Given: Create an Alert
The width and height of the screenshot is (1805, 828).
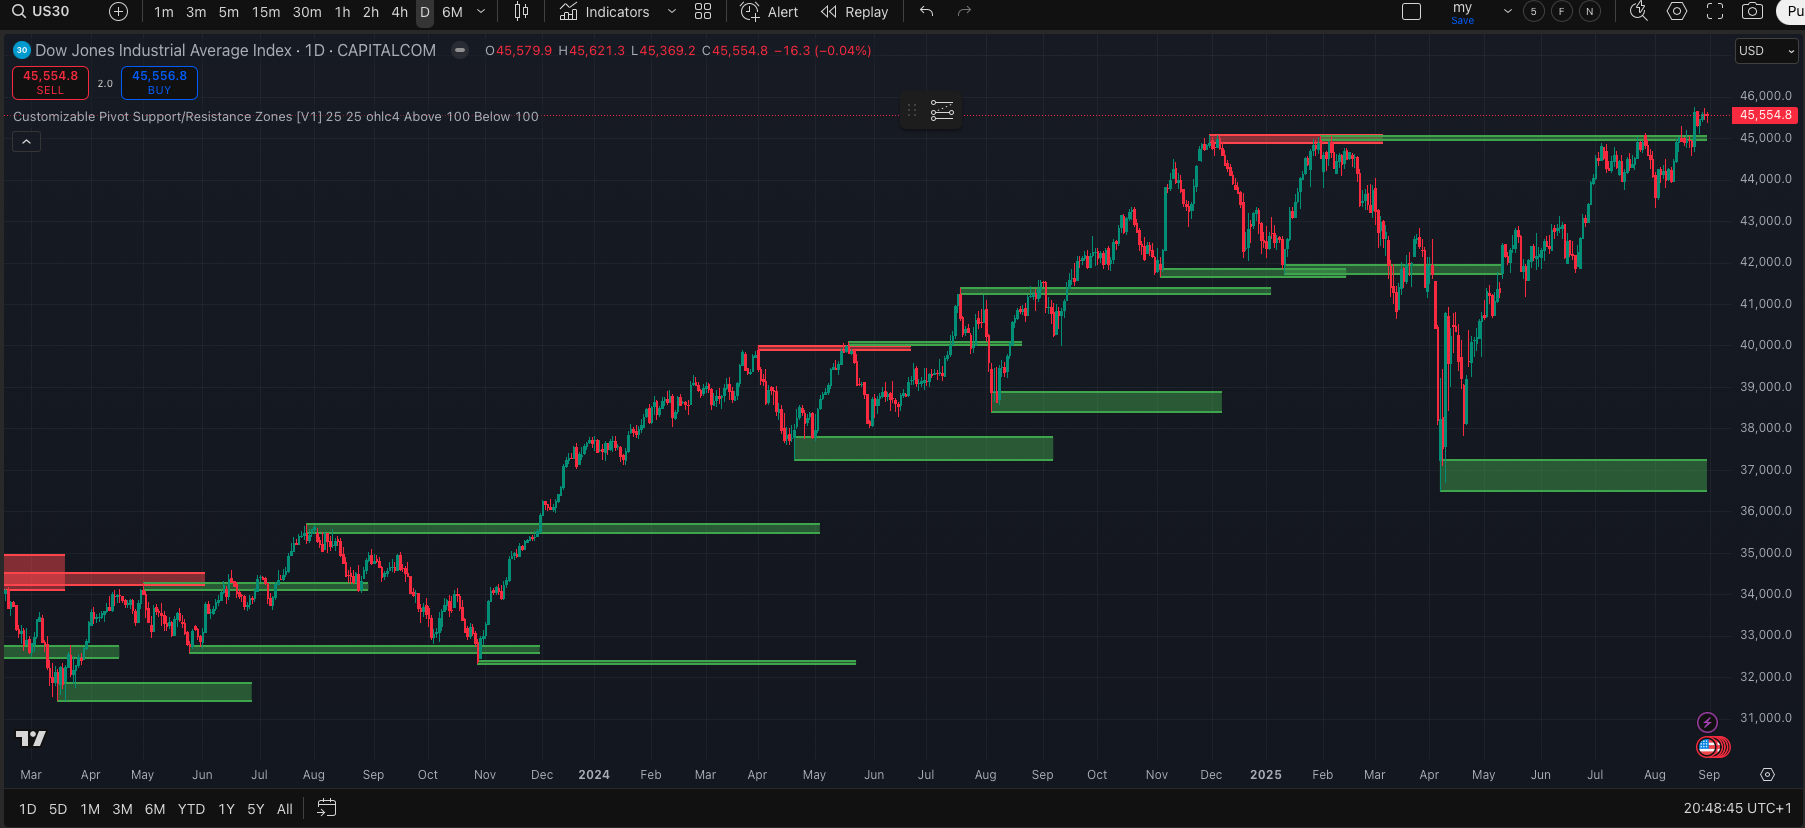Looking at the screenshot, I should pyautogui.click(x=769, y=12).
